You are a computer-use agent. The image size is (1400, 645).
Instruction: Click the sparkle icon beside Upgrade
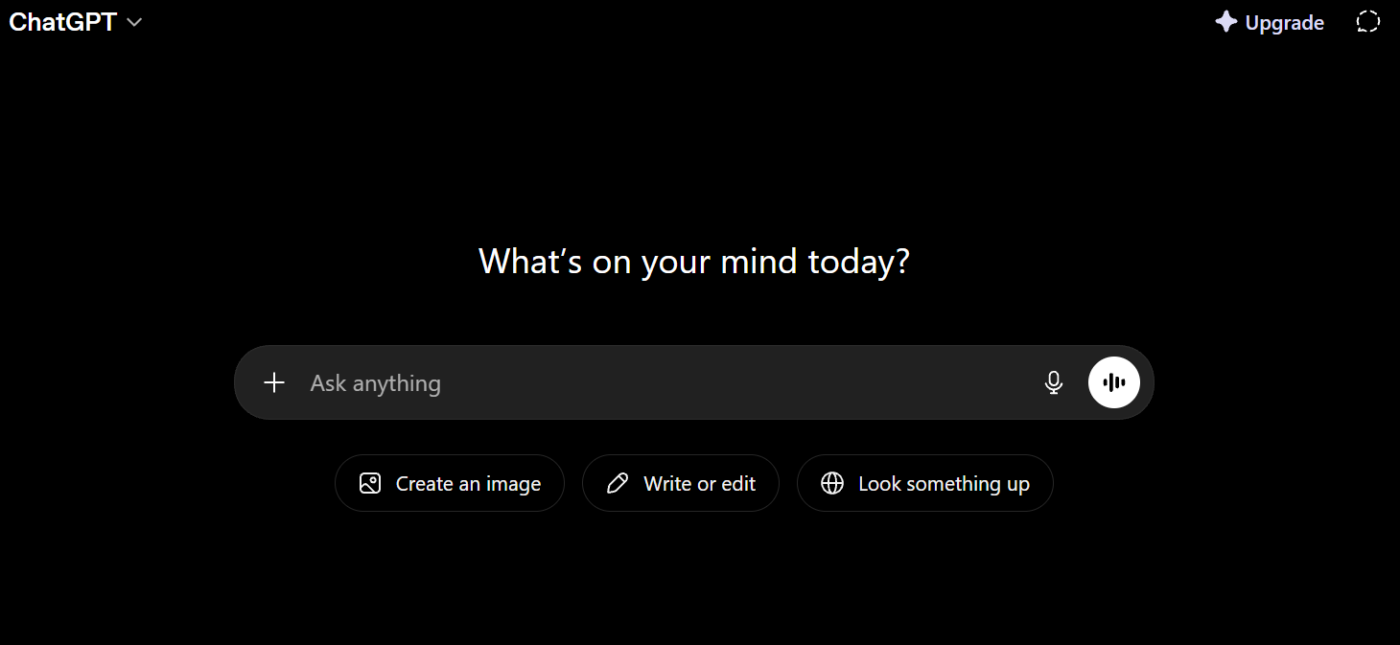(x=1226, y=22)
